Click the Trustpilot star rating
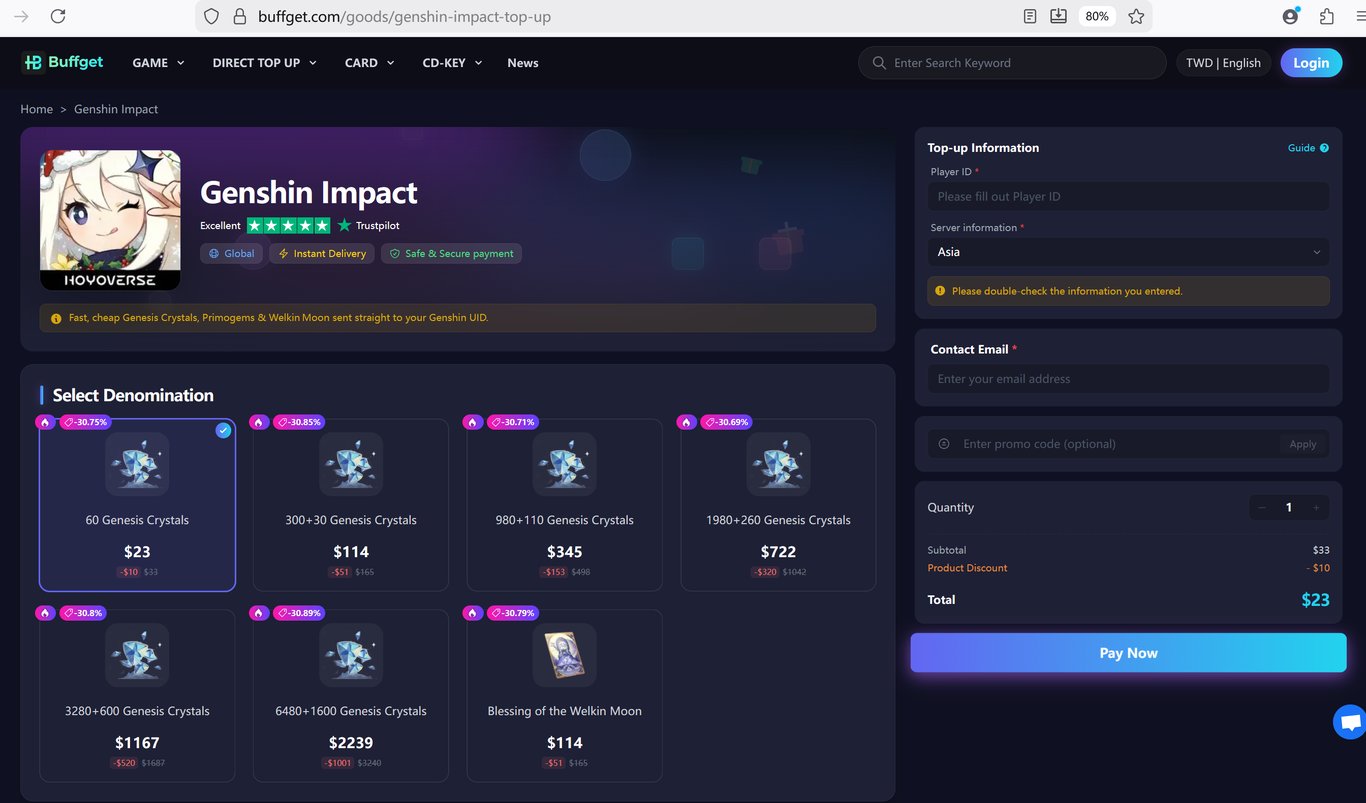Image resolution: width=1366 pixels, height=803 pixels. 288,225
